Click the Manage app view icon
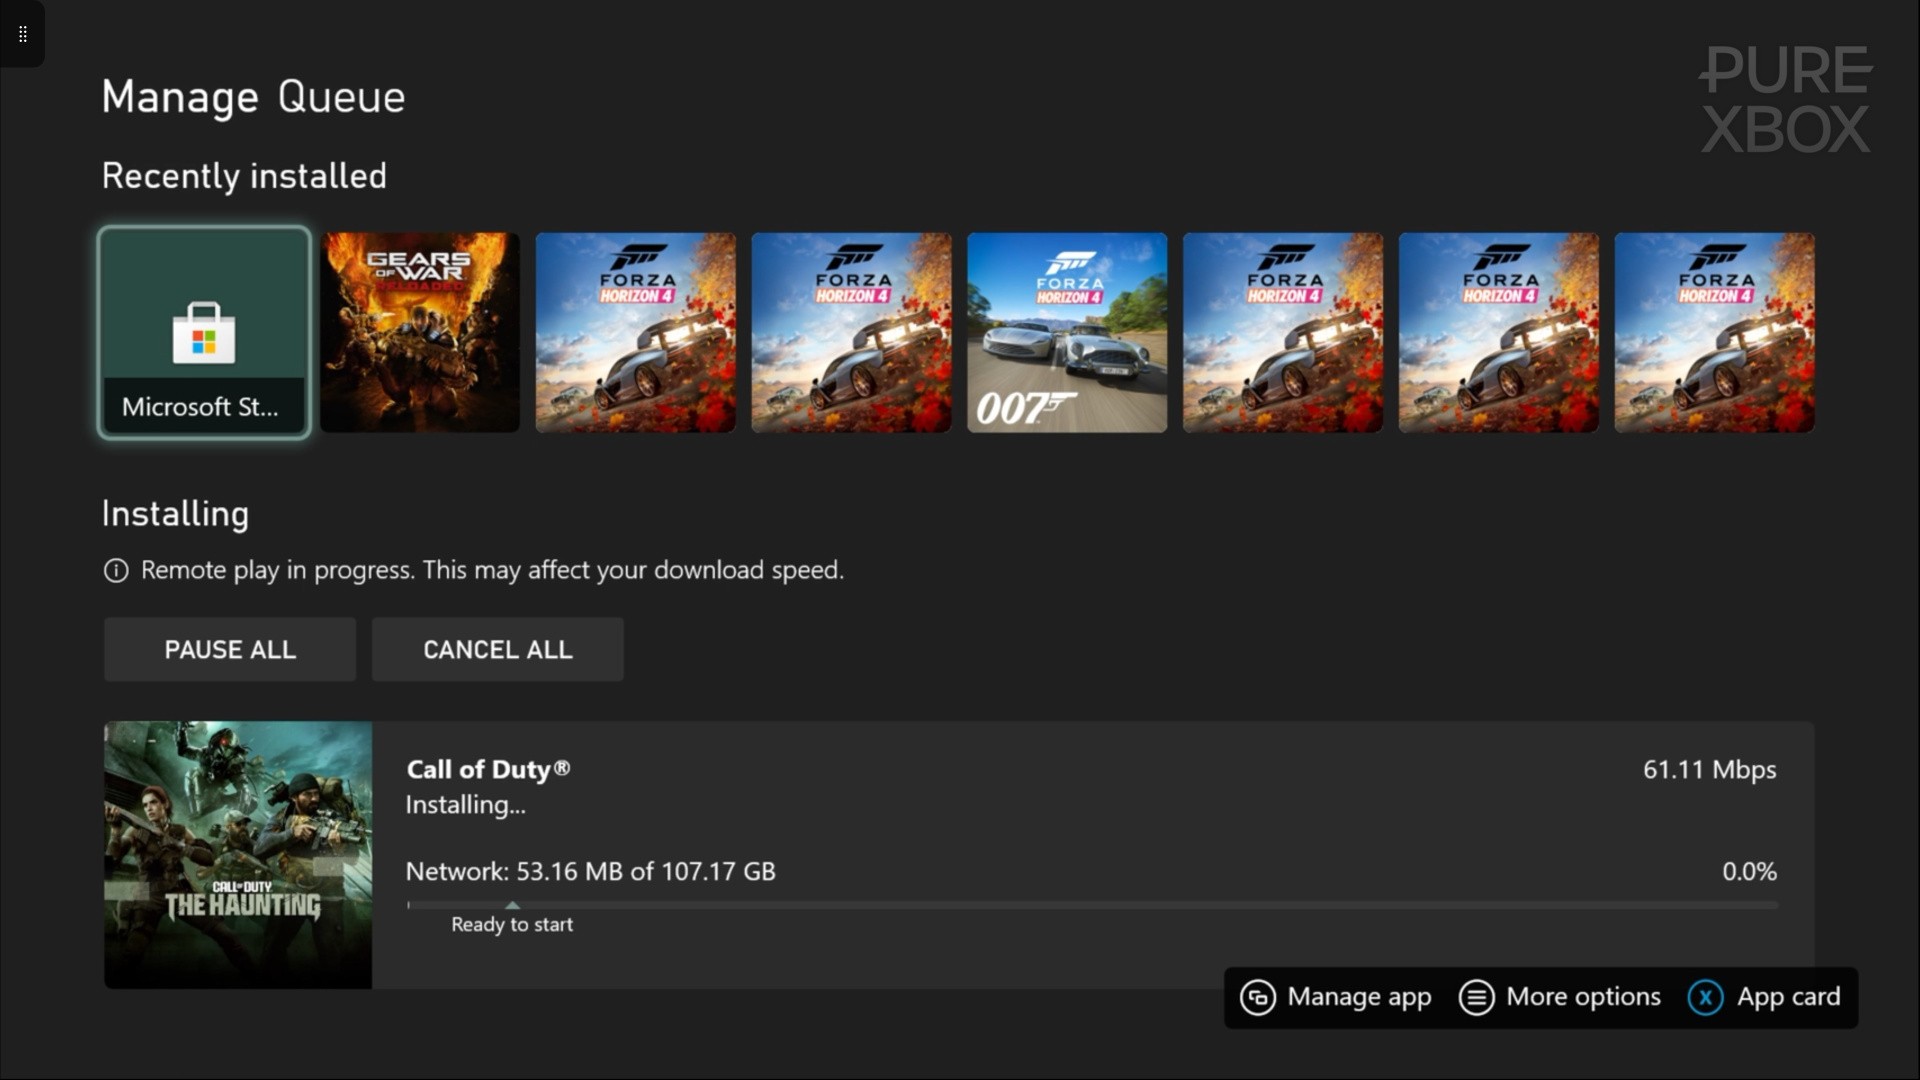This screenshot has height=1080, width=1920. pos(1257,997)
